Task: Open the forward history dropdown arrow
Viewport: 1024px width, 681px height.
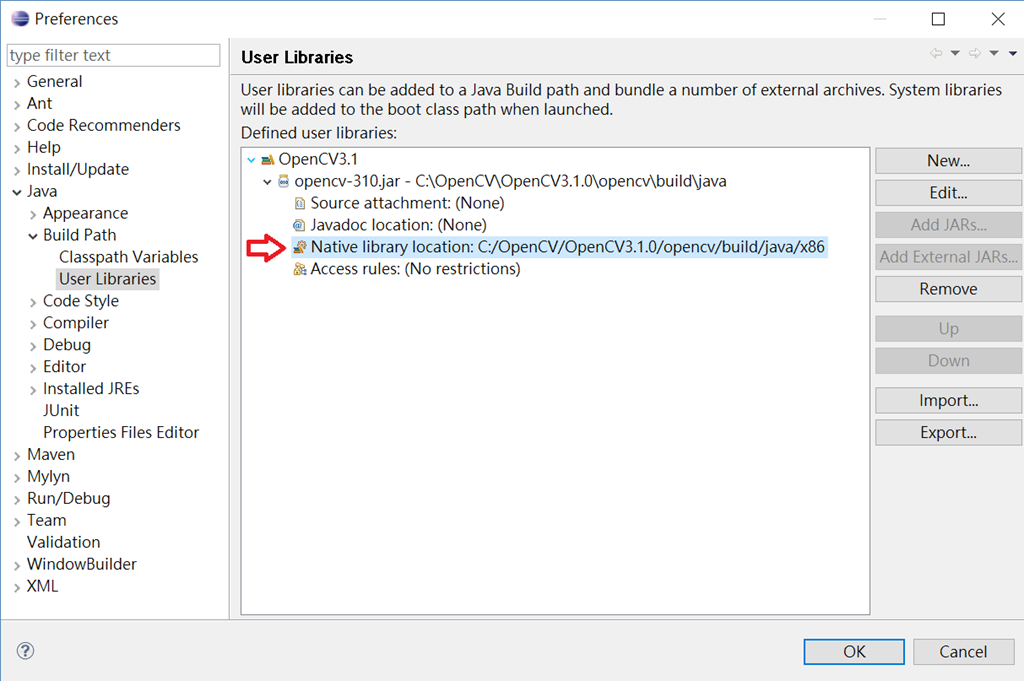Action: (994, 53)
